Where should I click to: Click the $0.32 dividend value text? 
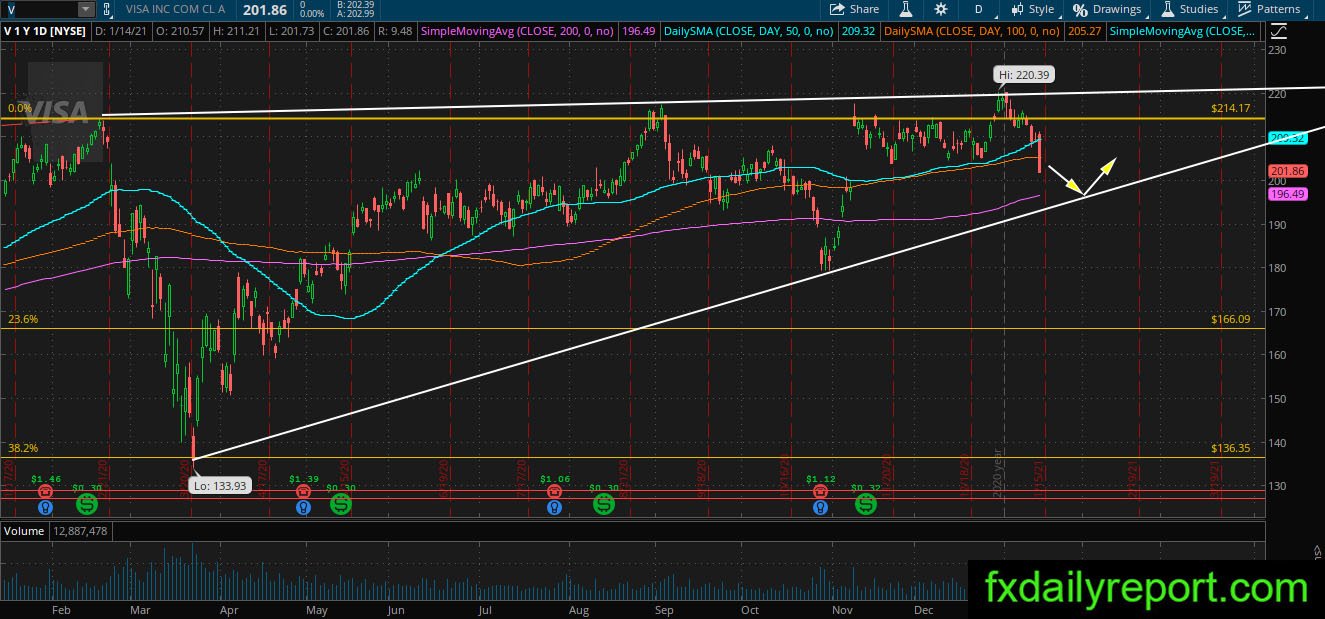pos(866,486)
